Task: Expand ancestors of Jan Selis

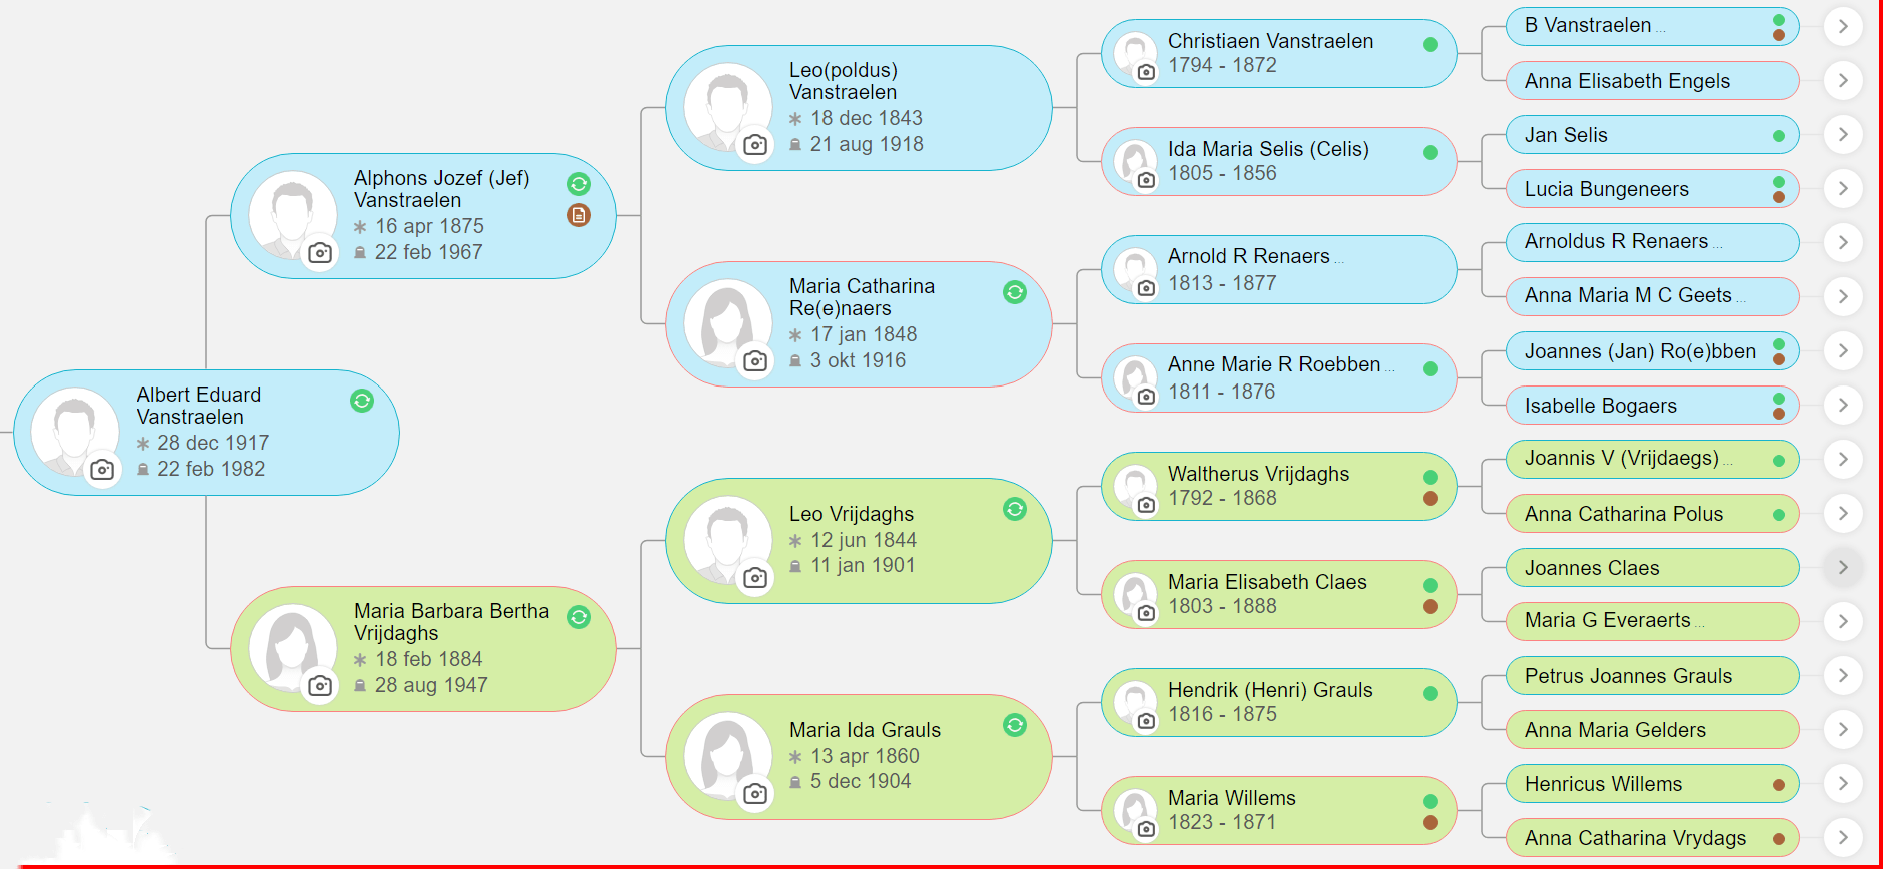Action: pyautogui.click(x=1843, y=134)
